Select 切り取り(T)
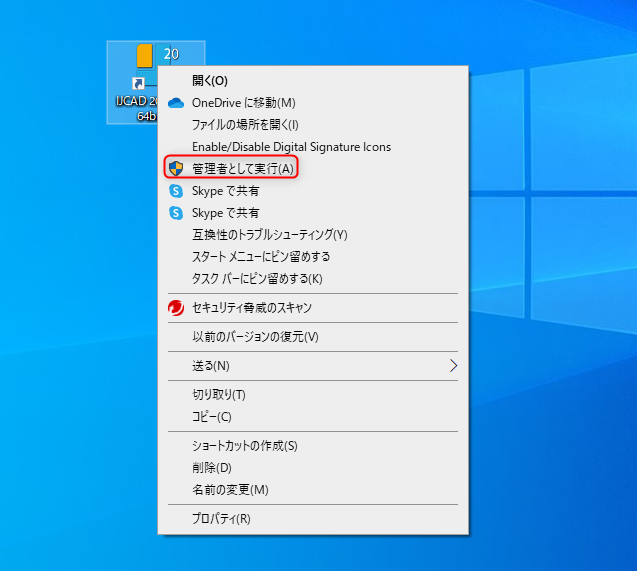Screen dimensions: 637x571 point(313,395)
